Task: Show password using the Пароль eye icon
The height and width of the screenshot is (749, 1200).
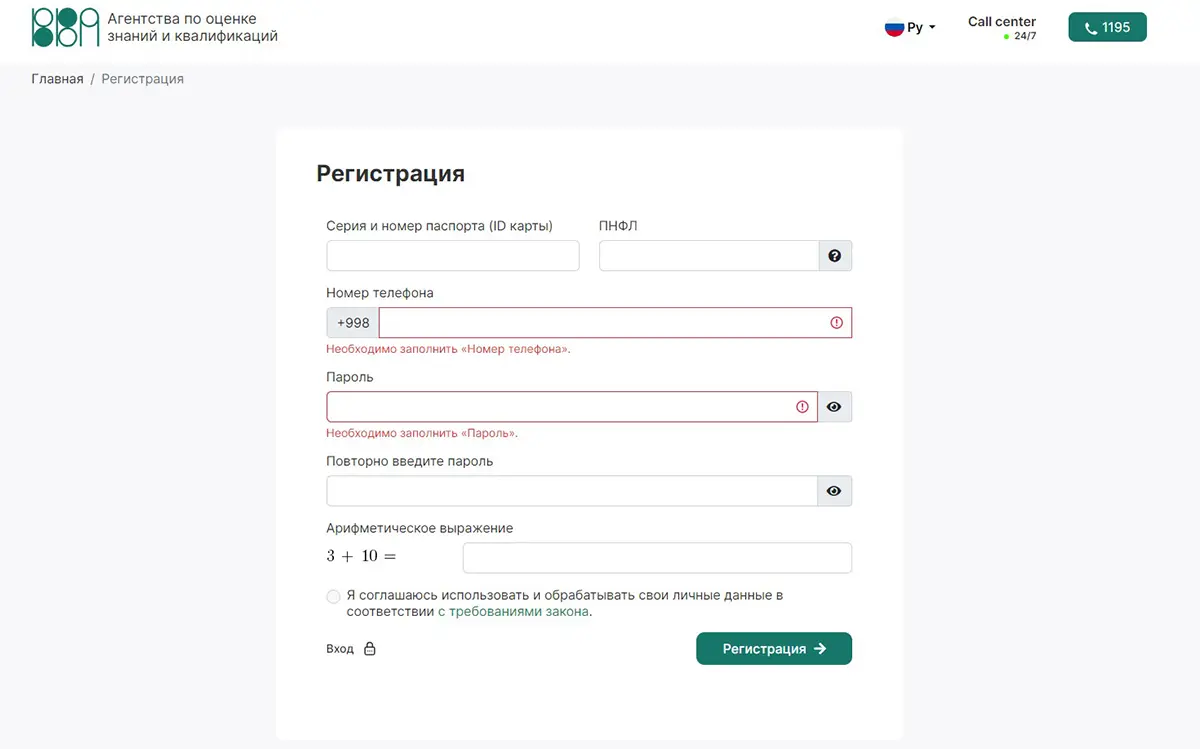Action: [835, 407]
